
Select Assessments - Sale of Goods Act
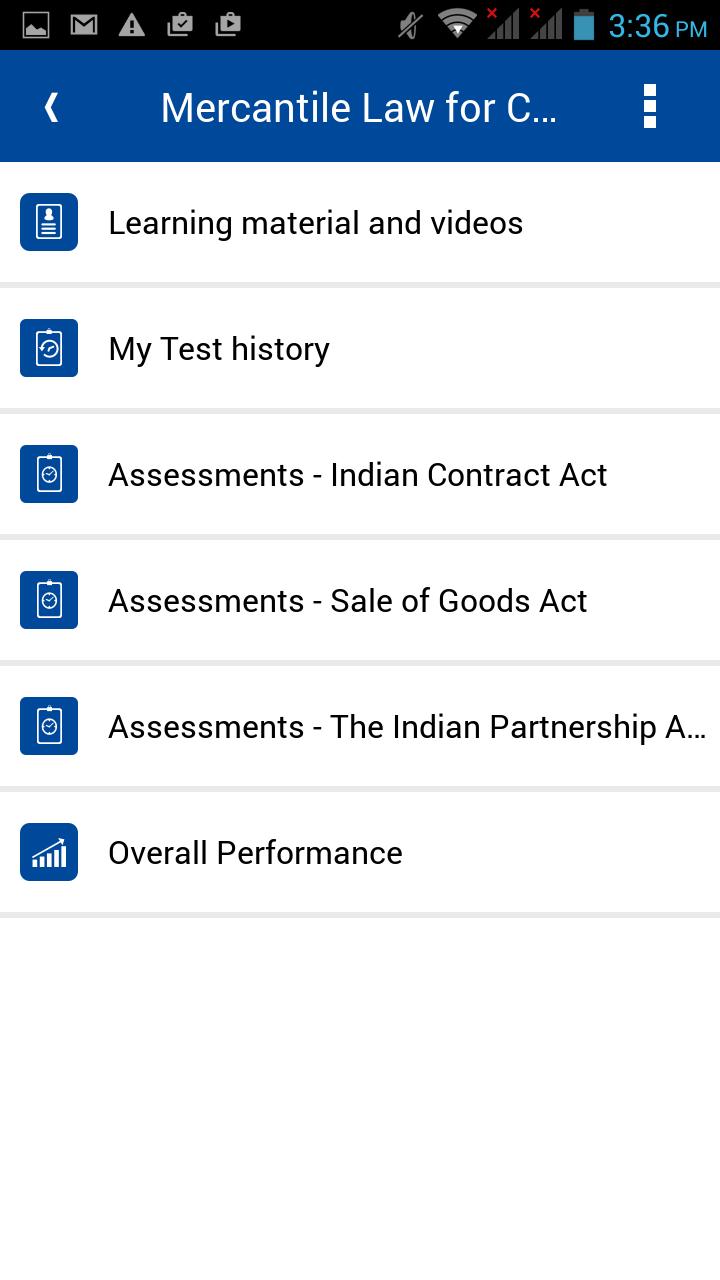click(348, 601)
